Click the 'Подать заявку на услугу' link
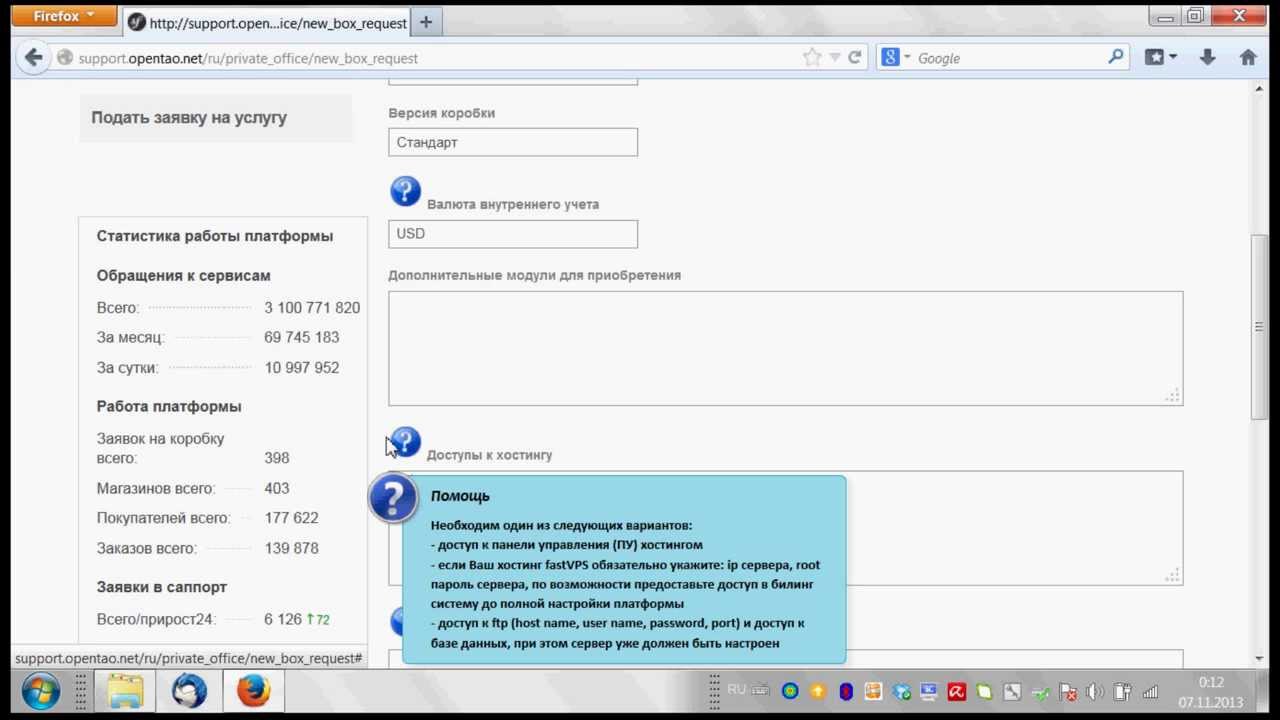This screenshot has height=720, width=1280. click(x=189, y=117)
